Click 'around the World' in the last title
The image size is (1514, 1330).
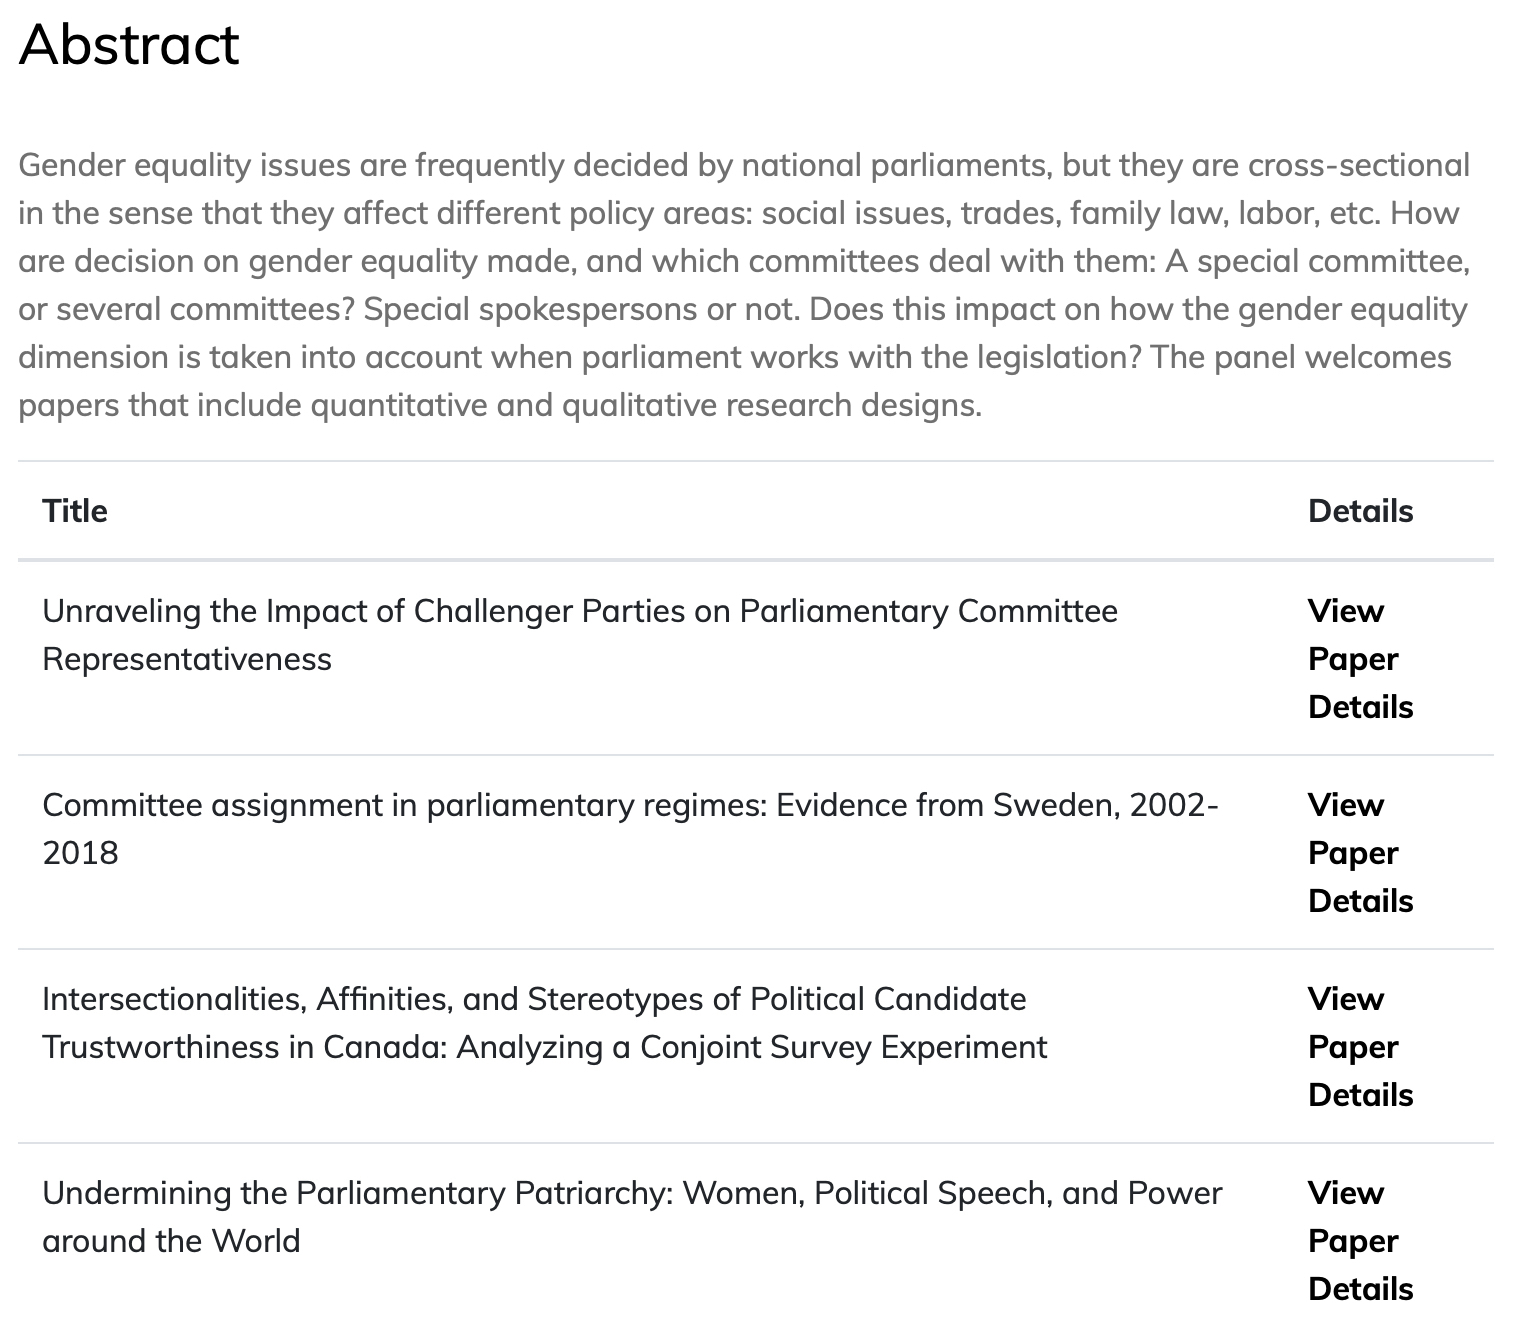171,1241
